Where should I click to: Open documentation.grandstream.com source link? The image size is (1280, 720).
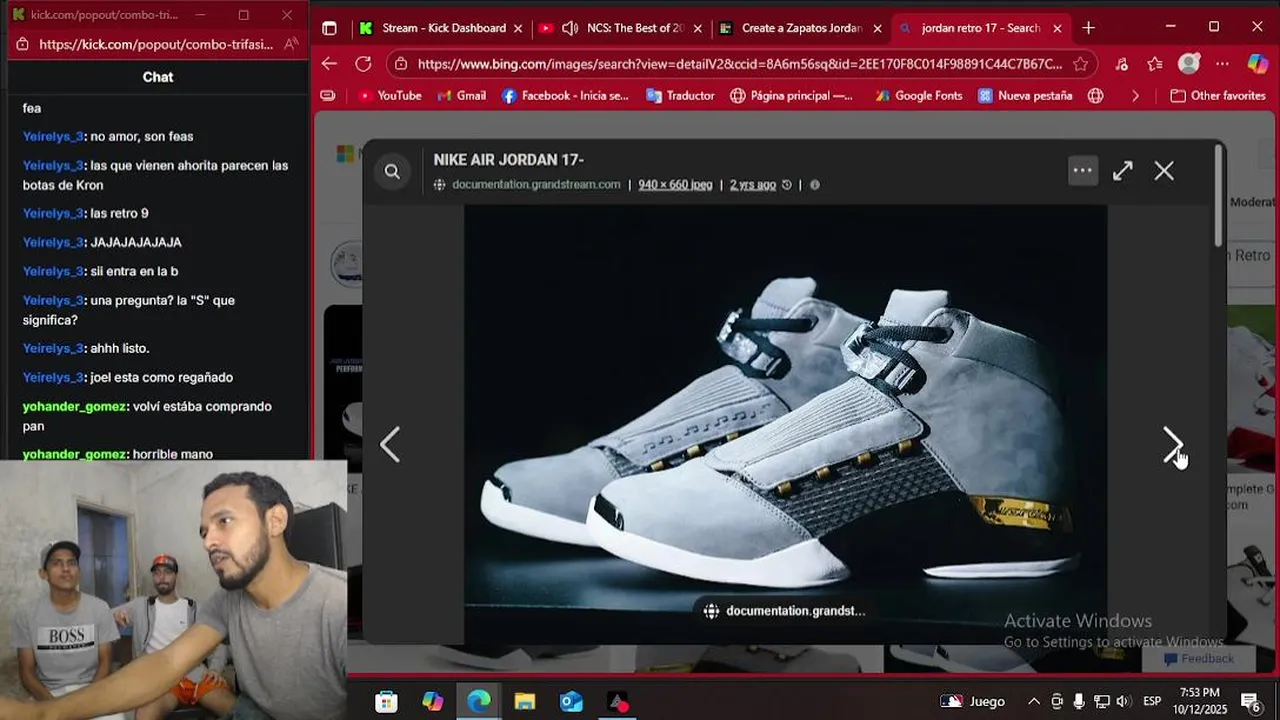pyautogui.click(x=536, y=185)
